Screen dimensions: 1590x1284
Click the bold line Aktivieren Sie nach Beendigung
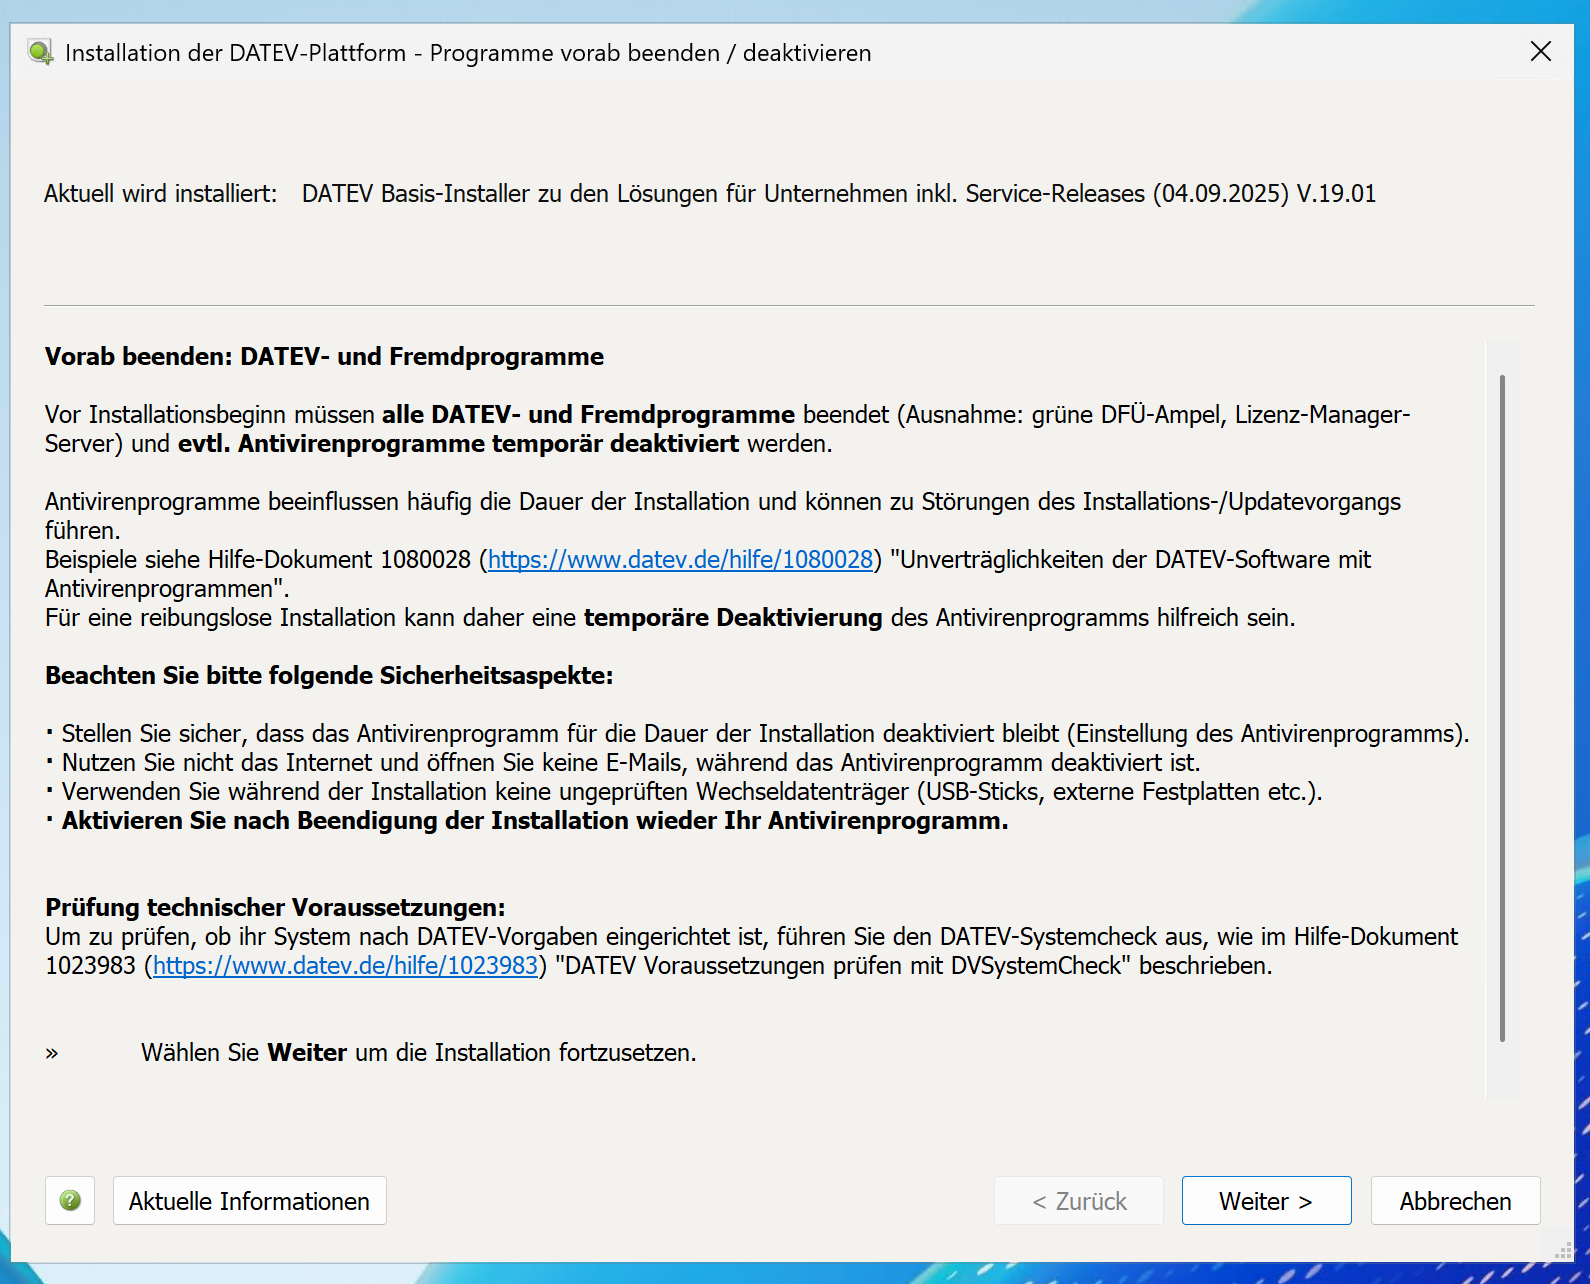[x=535, y=820]
